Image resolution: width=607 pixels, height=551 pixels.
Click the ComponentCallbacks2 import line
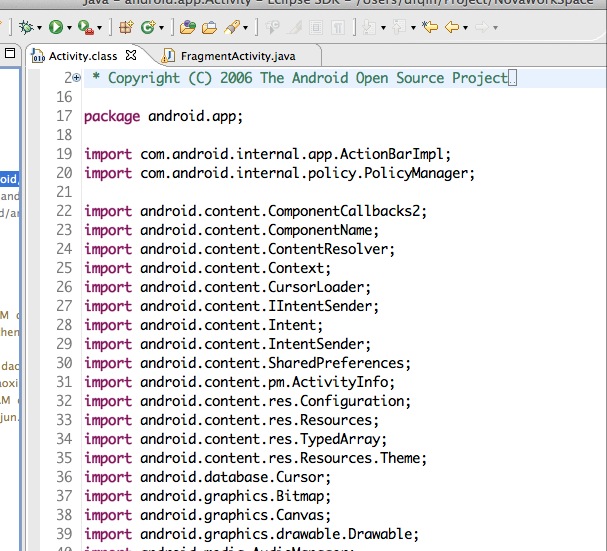click(x=255, y=211)
